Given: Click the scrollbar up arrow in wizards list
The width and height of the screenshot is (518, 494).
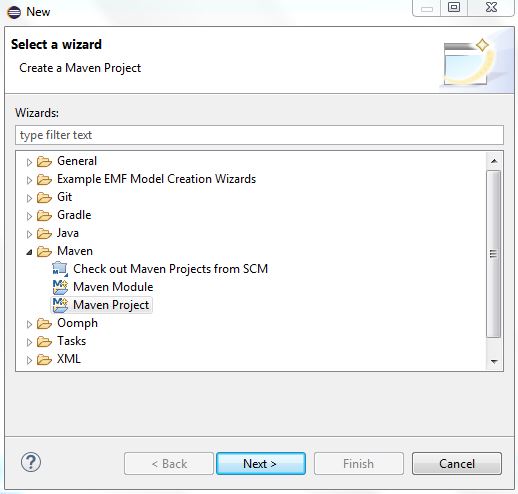Looking at the screenshot, I should 494,161.
